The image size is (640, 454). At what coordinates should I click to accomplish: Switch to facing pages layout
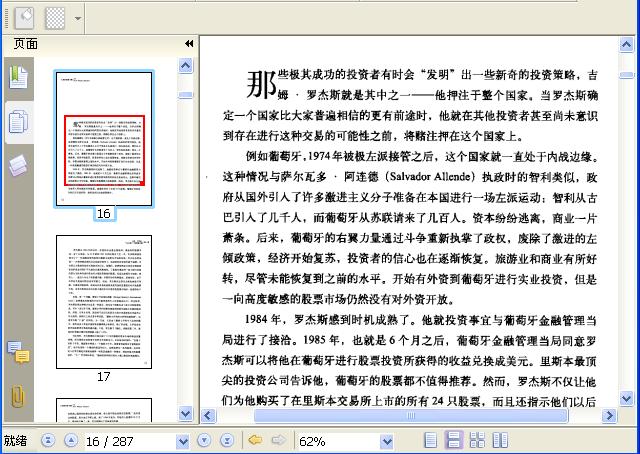click(499, 441)
